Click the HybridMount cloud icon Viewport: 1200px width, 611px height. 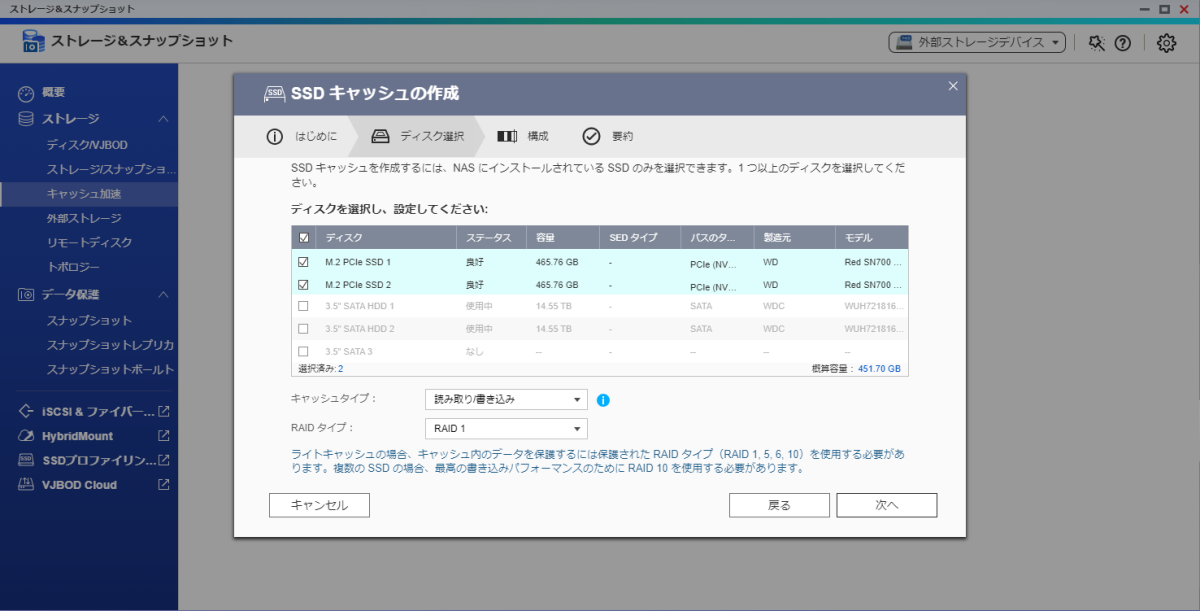(27, 436)
